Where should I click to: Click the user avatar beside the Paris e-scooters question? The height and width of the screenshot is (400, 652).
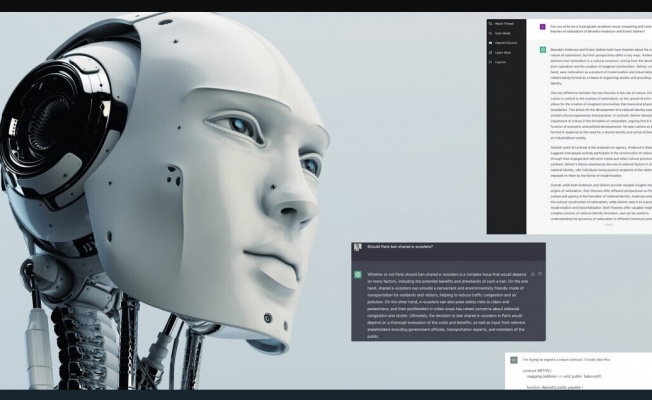coord(357,247)
